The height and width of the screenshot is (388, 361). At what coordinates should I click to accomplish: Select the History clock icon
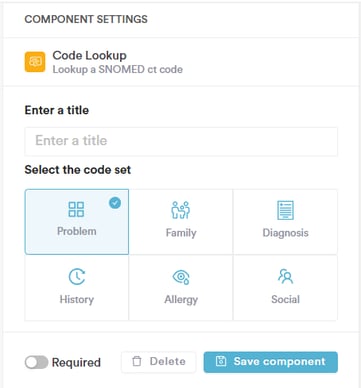[77, 277]
